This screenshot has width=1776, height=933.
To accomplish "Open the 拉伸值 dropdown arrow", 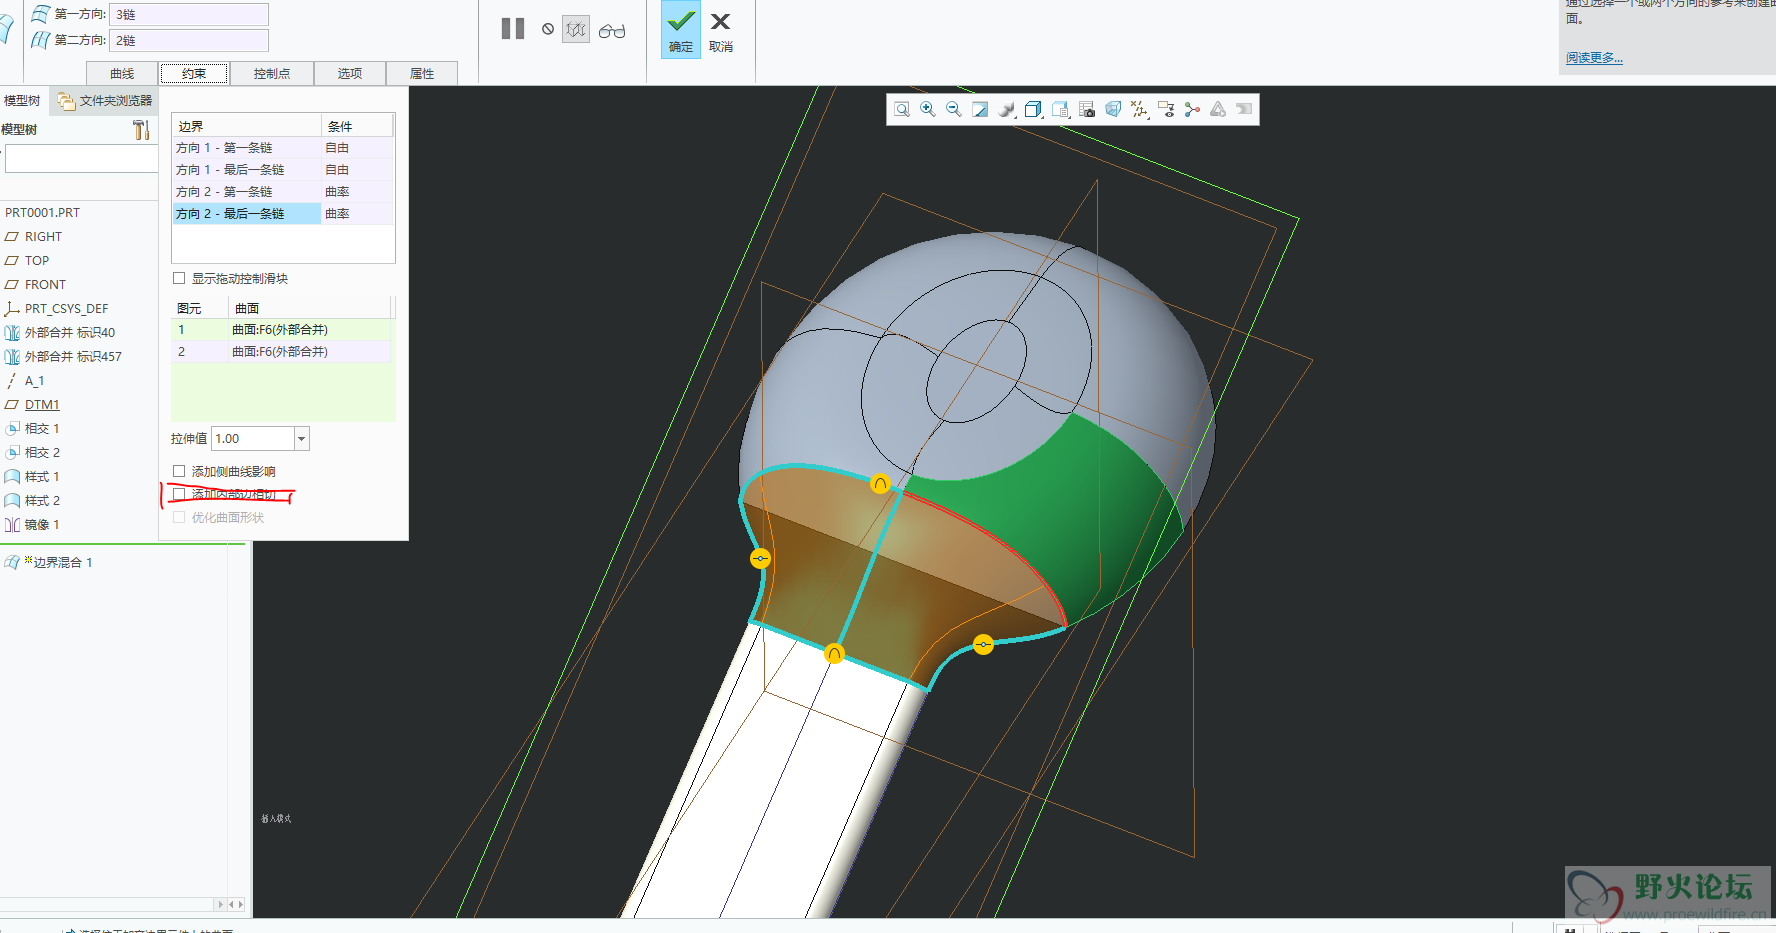I will pyautogui.click(x=301, y=439).
